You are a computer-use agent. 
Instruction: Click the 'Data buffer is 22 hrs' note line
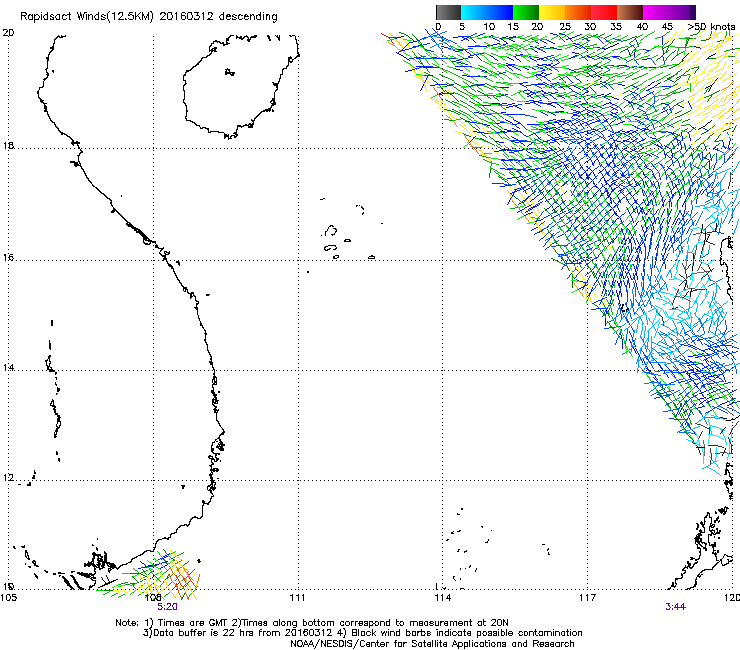click(x=362, y=633)
